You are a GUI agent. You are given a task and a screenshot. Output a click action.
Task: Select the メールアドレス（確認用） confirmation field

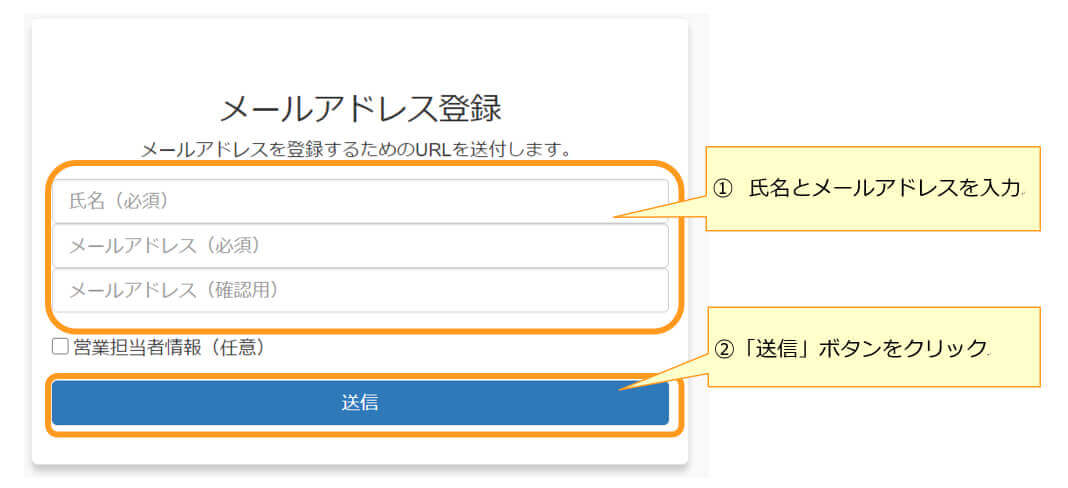point(360,291)
